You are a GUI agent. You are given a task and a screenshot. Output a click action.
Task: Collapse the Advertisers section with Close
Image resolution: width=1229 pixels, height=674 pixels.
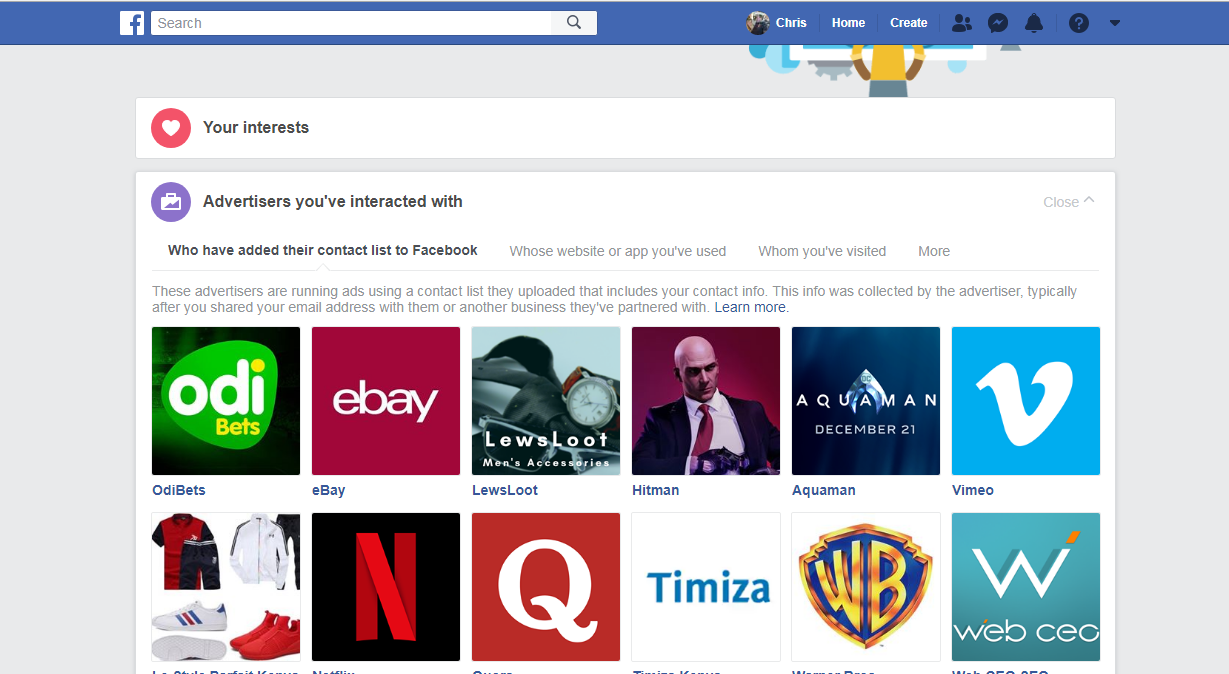(x=1068, y=202)
